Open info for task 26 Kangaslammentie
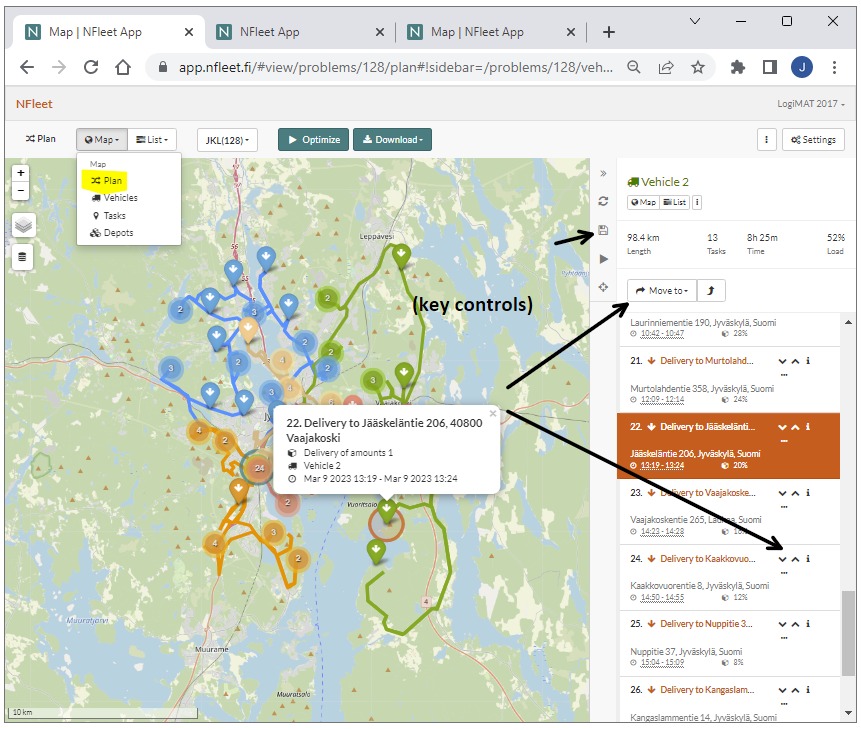This screenshot has height=730, width=861. coord(808,690)
